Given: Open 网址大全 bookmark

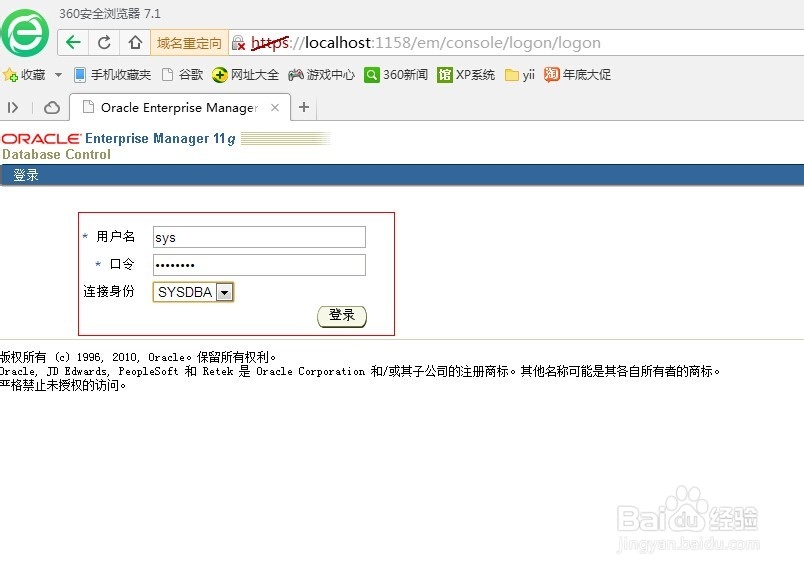Looking at the screenshot, I should (x=245, y=75).
